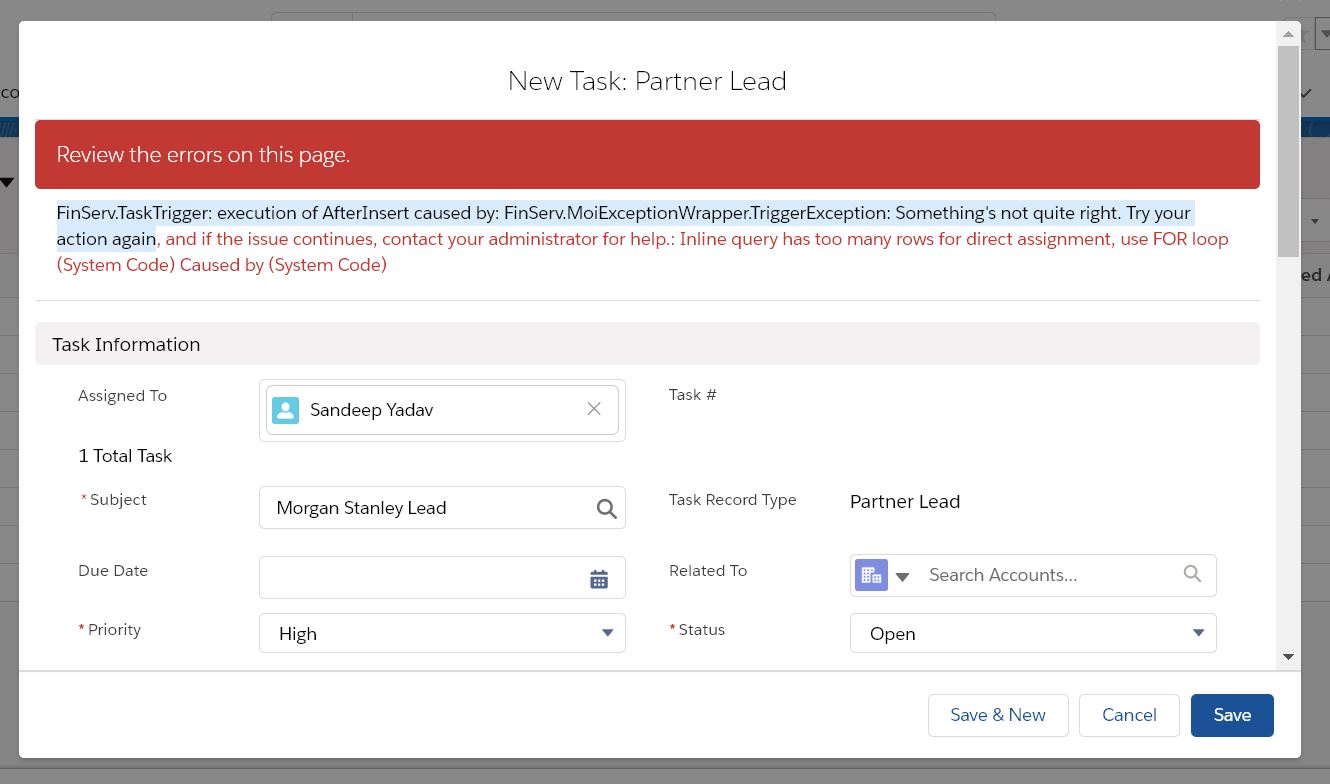The height and width of the screenshot is (784, 1330).
Task: Remove Sandeep Yadav from Assigned To
Action: (594, 409)
